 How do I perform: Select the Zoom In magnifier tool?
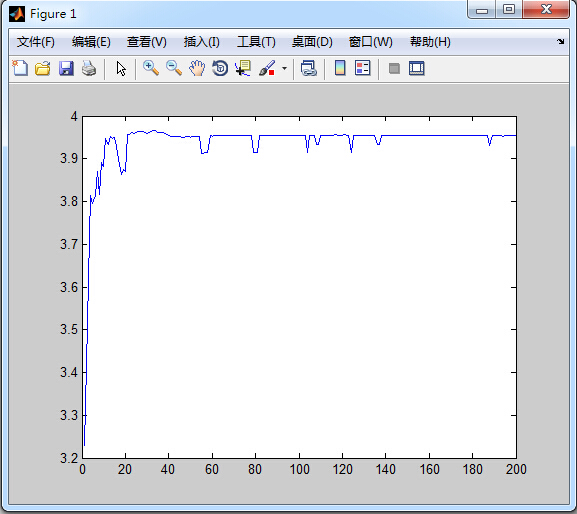coord(151,68)
